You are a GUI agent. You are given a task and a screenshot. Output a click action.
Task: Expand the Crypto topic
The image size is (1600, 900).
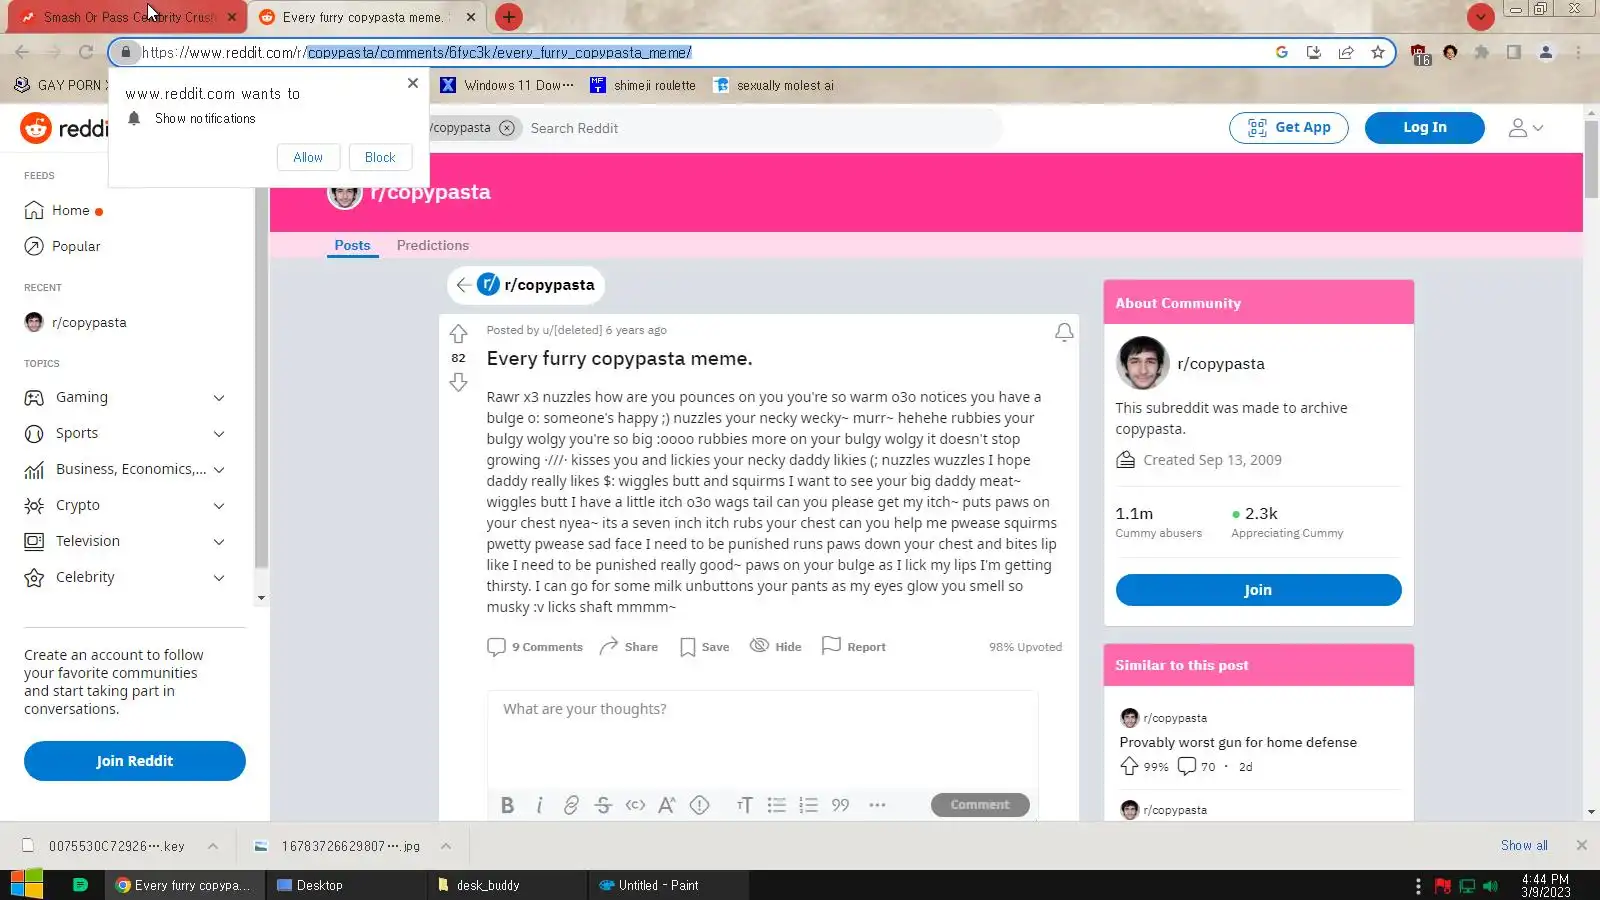[219, 506]
